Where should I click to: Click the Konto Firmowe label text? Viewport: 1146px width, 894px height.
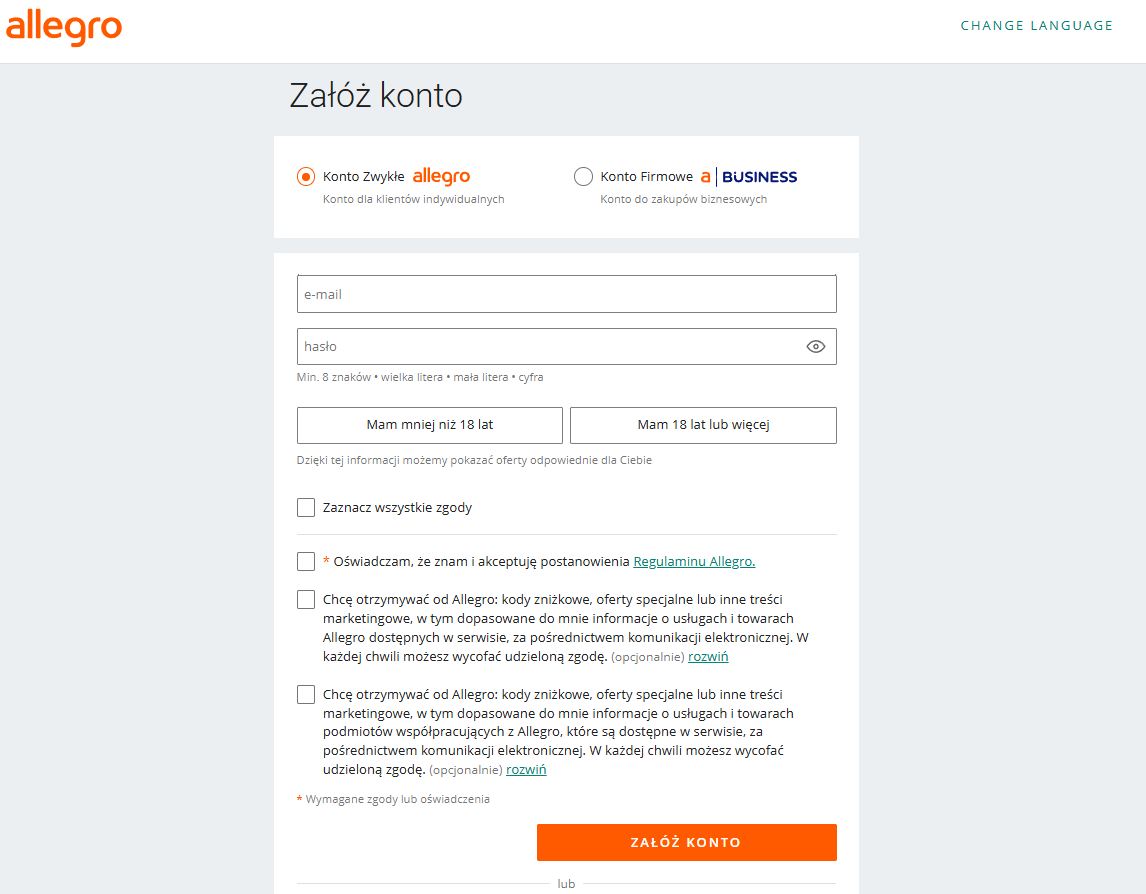646,177
